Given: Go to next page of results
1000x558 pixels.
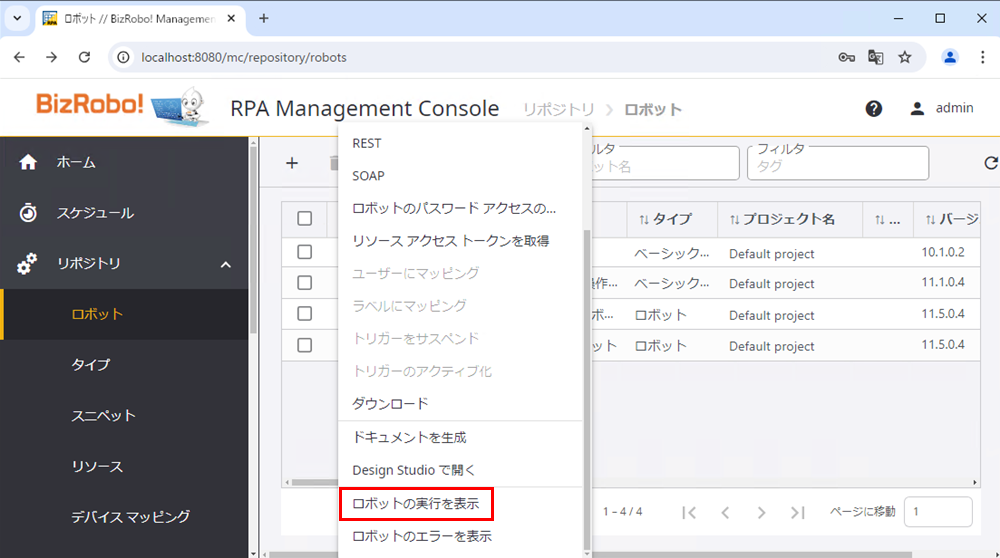Looking at the screenshot, I should point(761,512).
